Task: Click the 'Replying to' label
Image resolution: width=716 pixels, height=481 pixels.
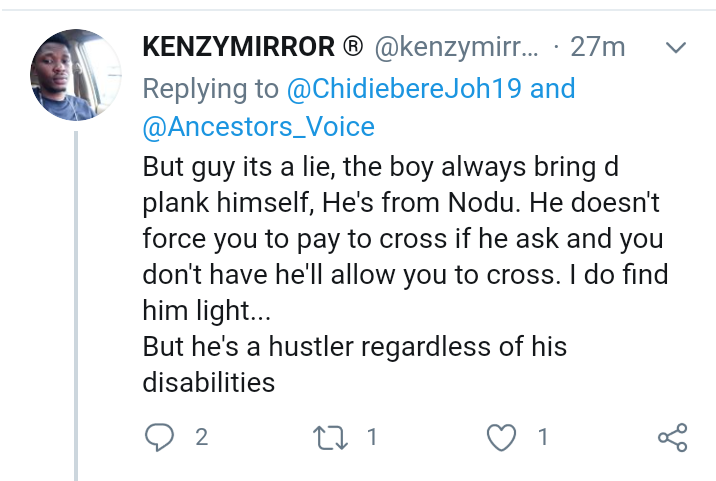Action: tap(210, 88)
